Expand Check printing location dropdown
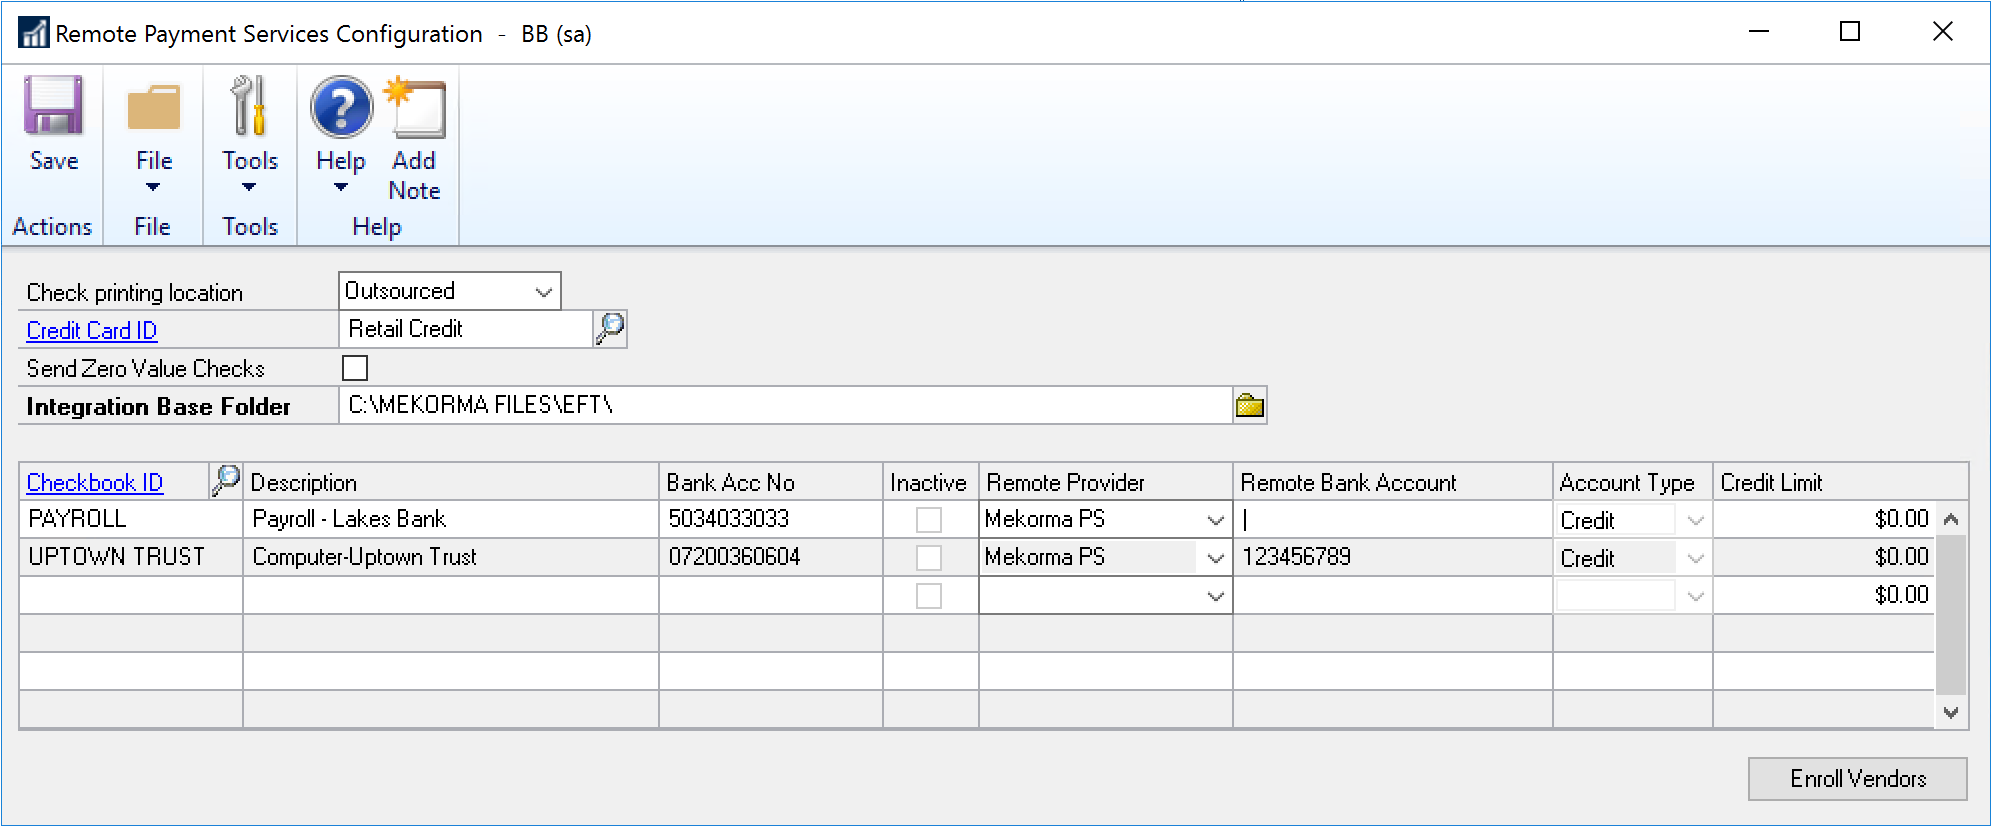 coord(543,292)
